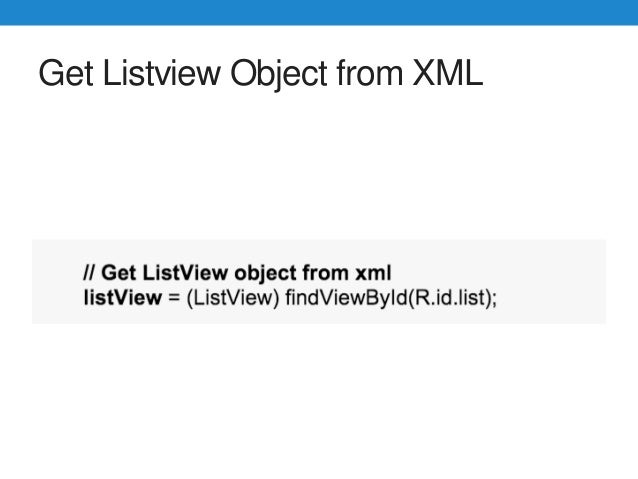The image size is (638, 479).
Task: Click the "//" comment slashes in the code
Action: click(89, 272)
